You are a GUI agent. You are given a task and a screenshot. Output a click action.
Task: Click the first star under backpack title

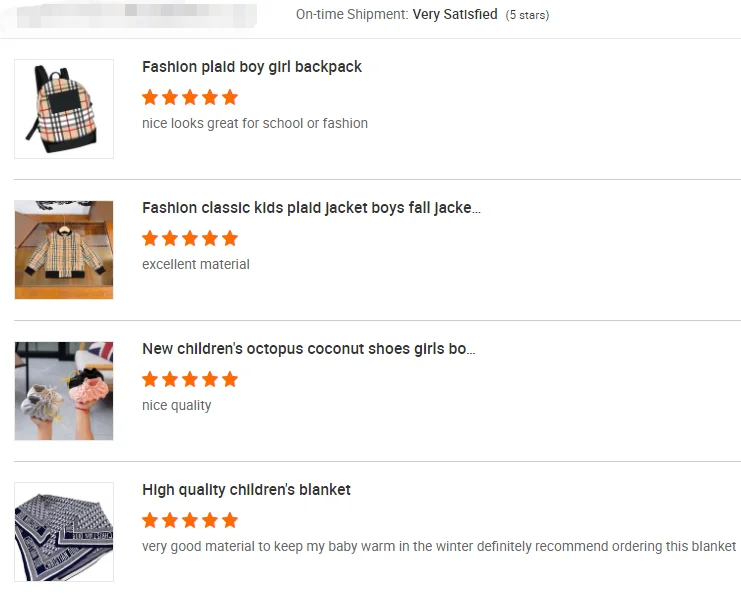[150, 97]
